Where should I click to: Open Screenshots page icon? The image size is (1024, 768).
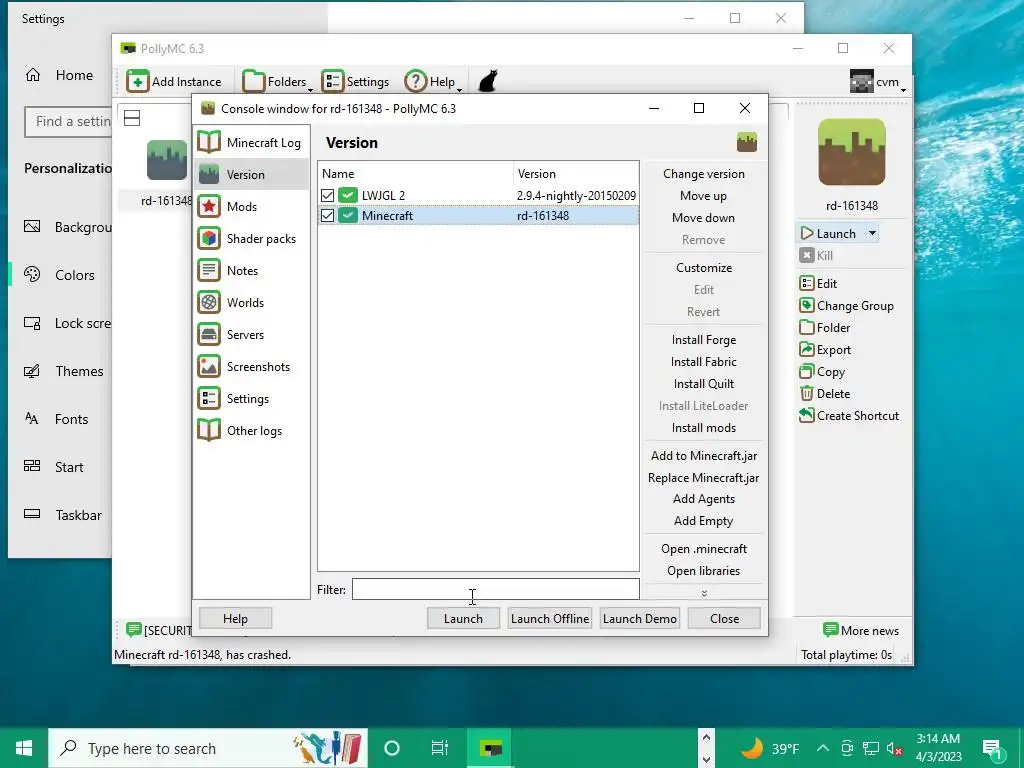point(209,366)
